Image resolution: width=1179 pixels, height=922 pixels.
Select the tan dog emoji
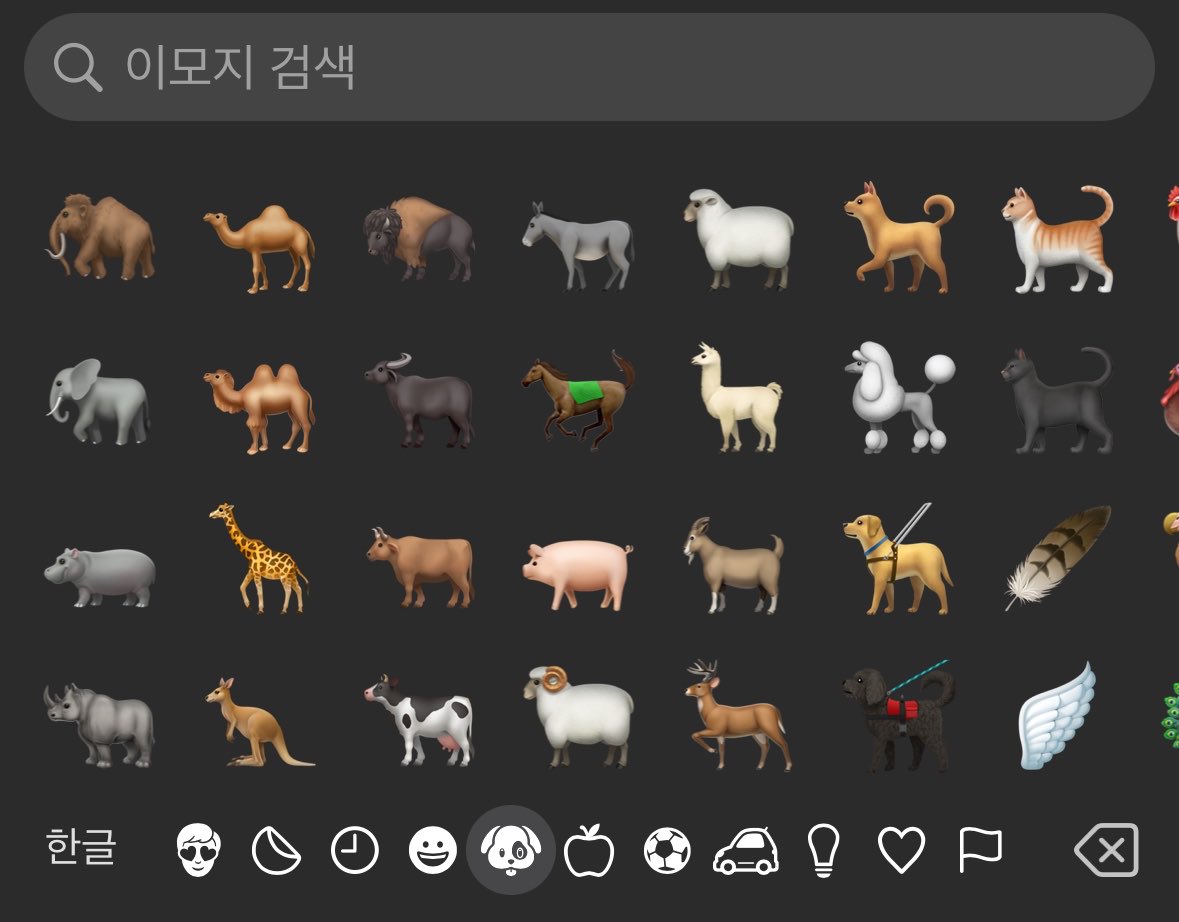click(x=899, y=237)
